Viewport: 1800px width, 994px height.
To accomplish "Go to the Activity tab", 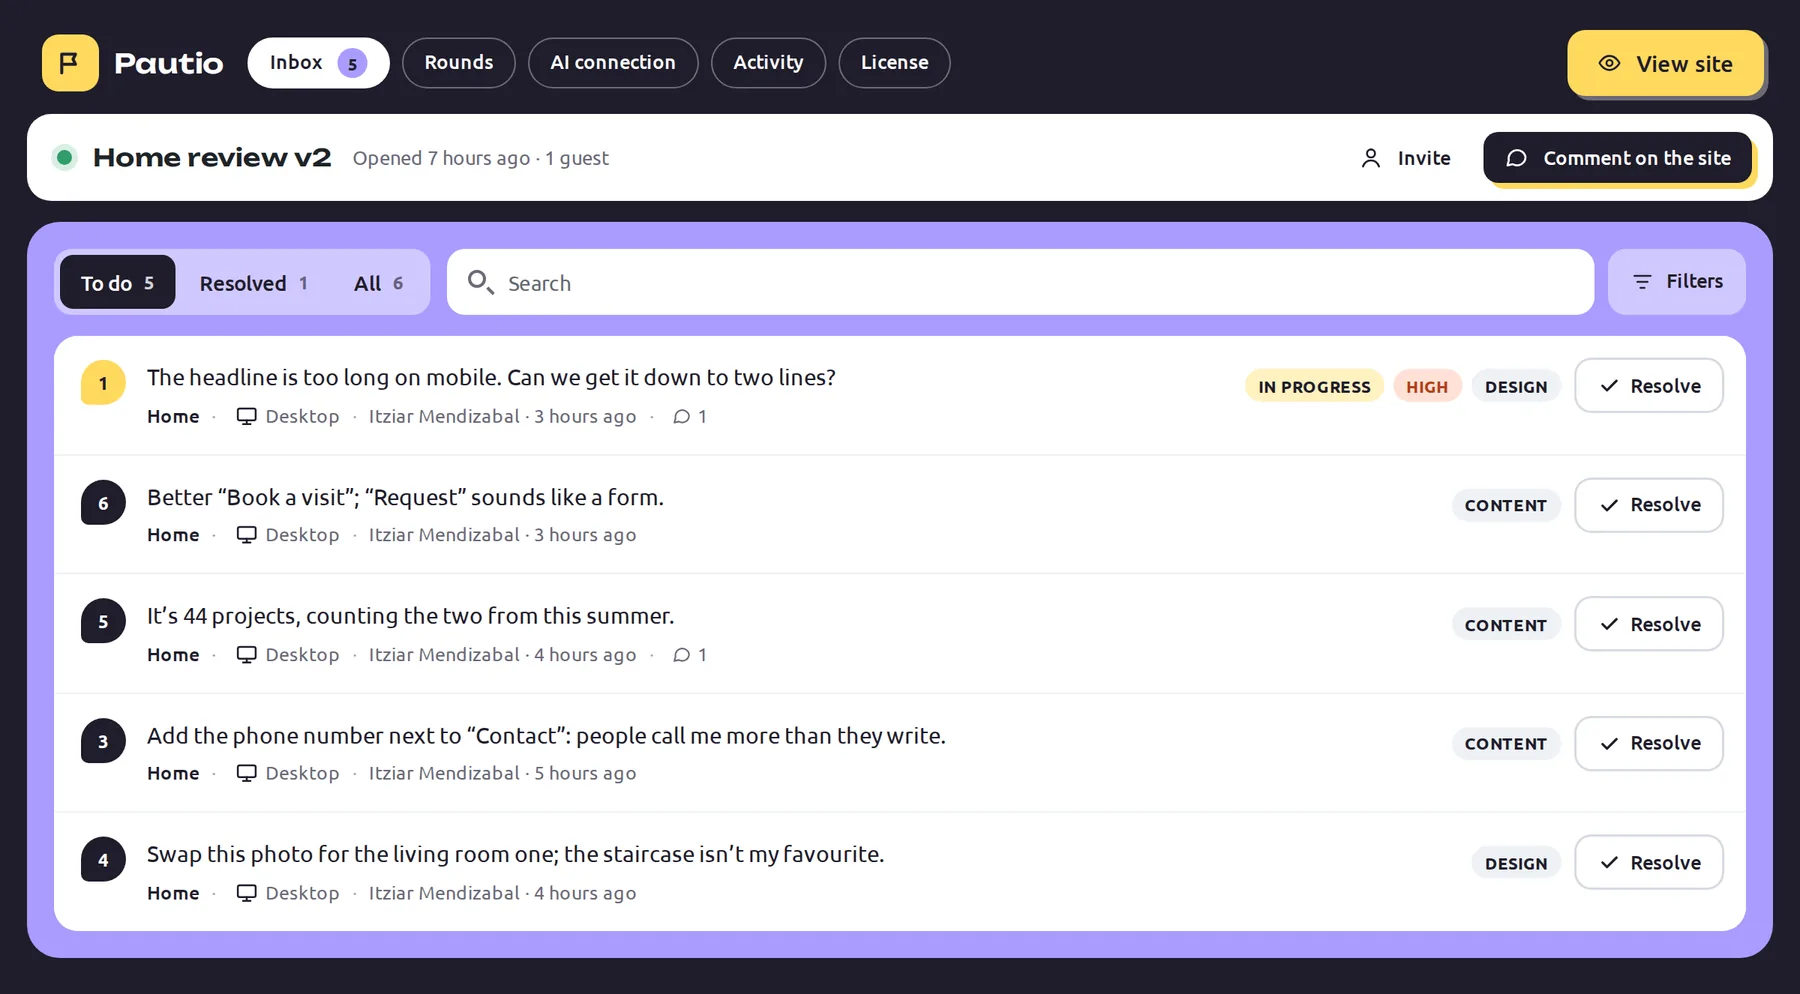I will [x=768, y=63].
